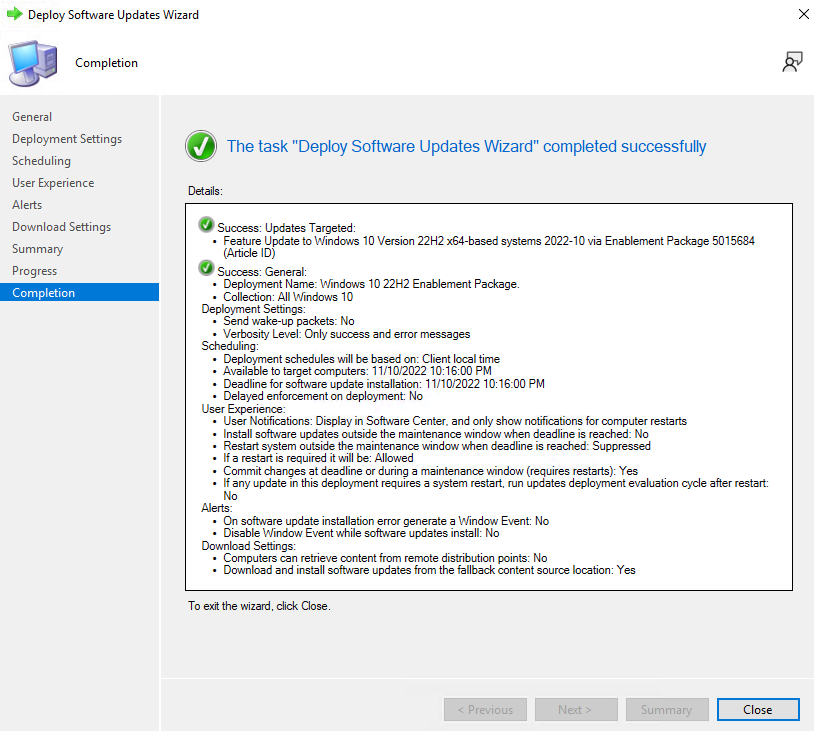Click the < Previous button
This screenshot has width=814, height=731.
(485, 709)
